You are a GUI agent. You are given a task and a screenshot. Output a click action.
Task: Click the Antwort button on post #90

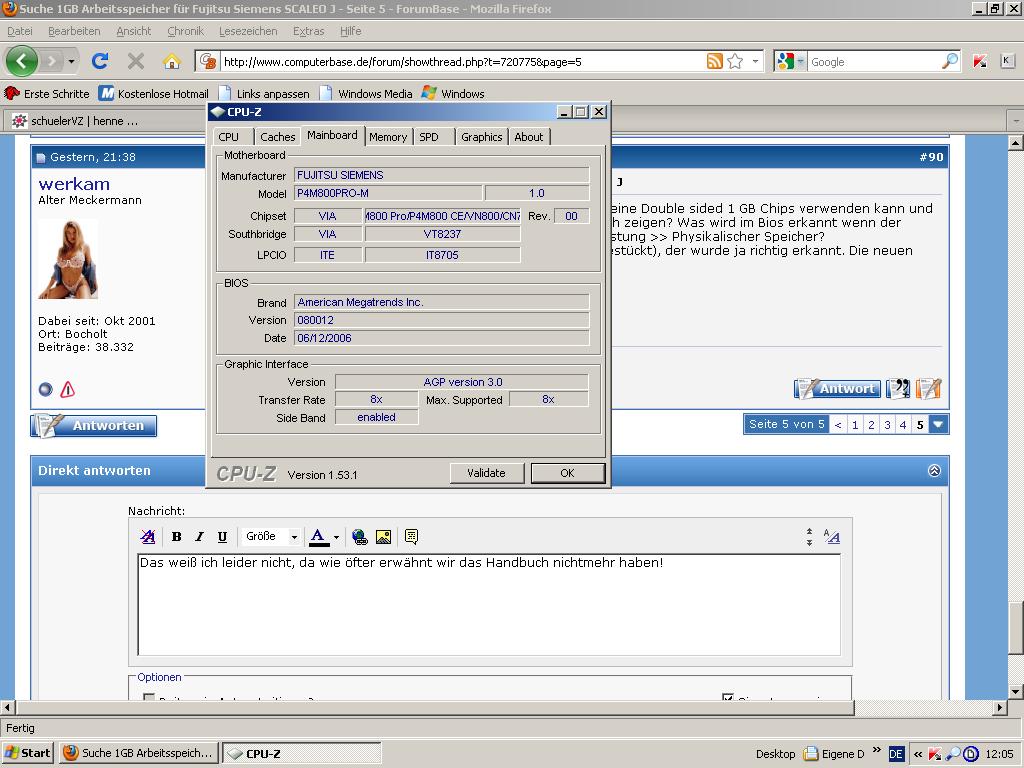tap(838, 389)
